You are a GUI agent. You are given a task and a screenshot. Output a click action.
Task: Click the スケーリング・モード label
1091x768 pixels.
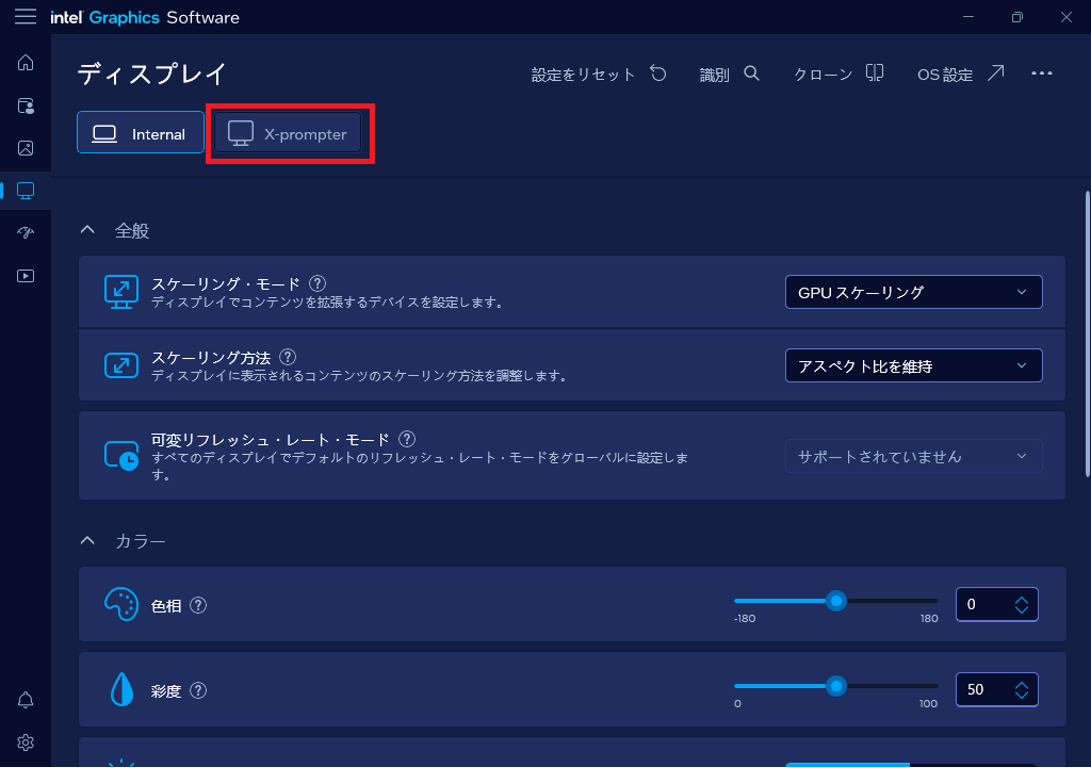pyautogui.click(x=225, y=284)
